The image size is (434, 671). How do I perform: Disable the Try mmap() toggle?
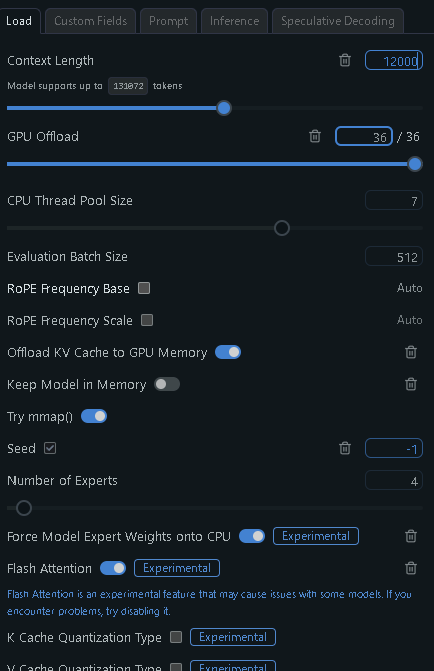94,416
